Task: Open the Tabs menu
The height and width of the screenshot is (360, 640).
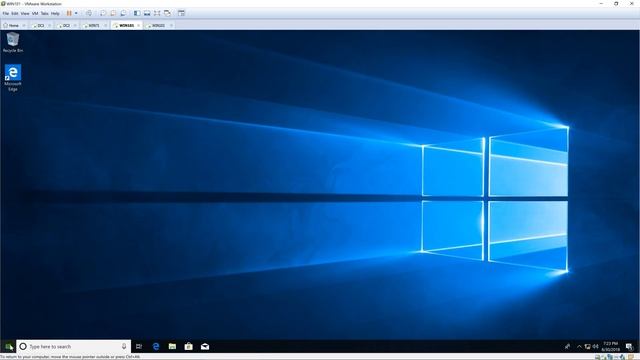Action: coord(44,13)
